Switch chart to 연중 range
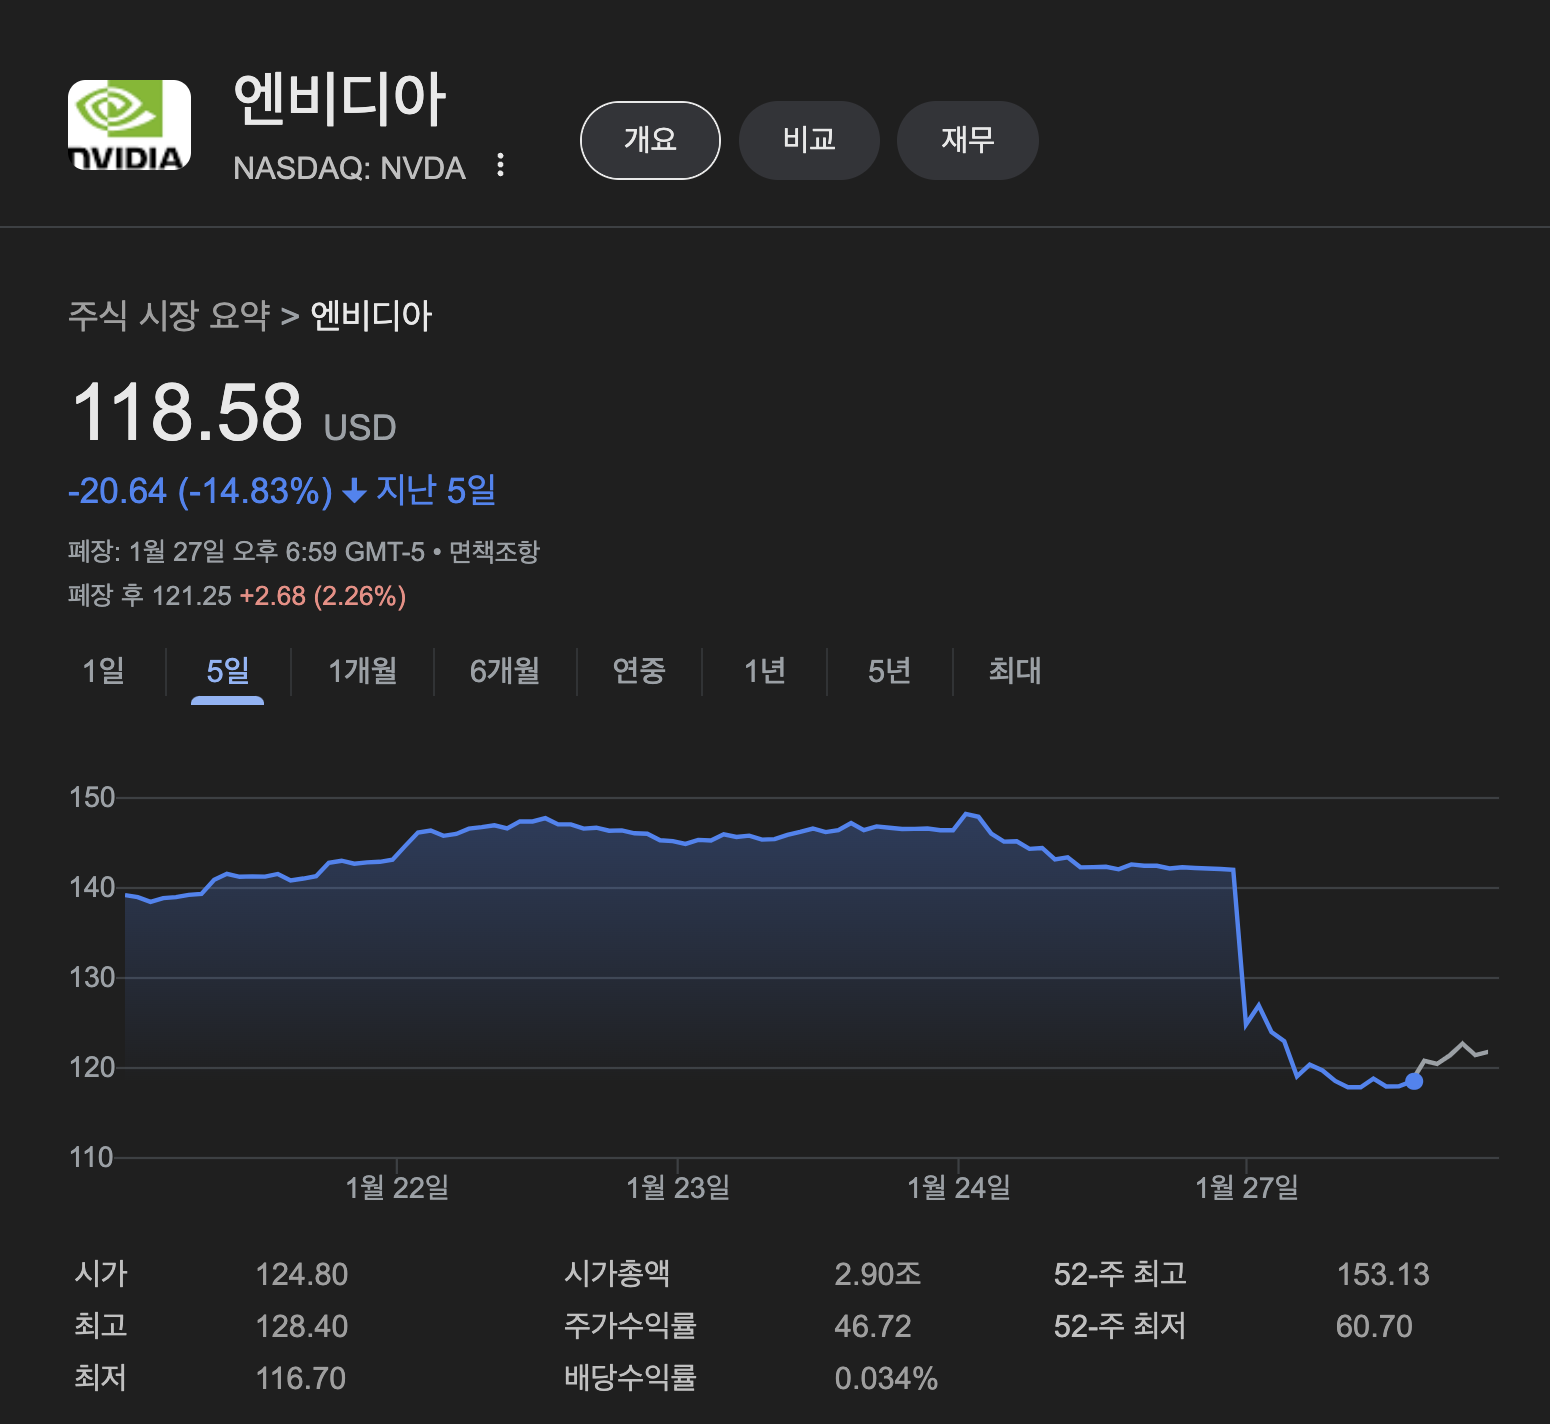Viewport: 1550px width, 1424px height. [639, 671]
